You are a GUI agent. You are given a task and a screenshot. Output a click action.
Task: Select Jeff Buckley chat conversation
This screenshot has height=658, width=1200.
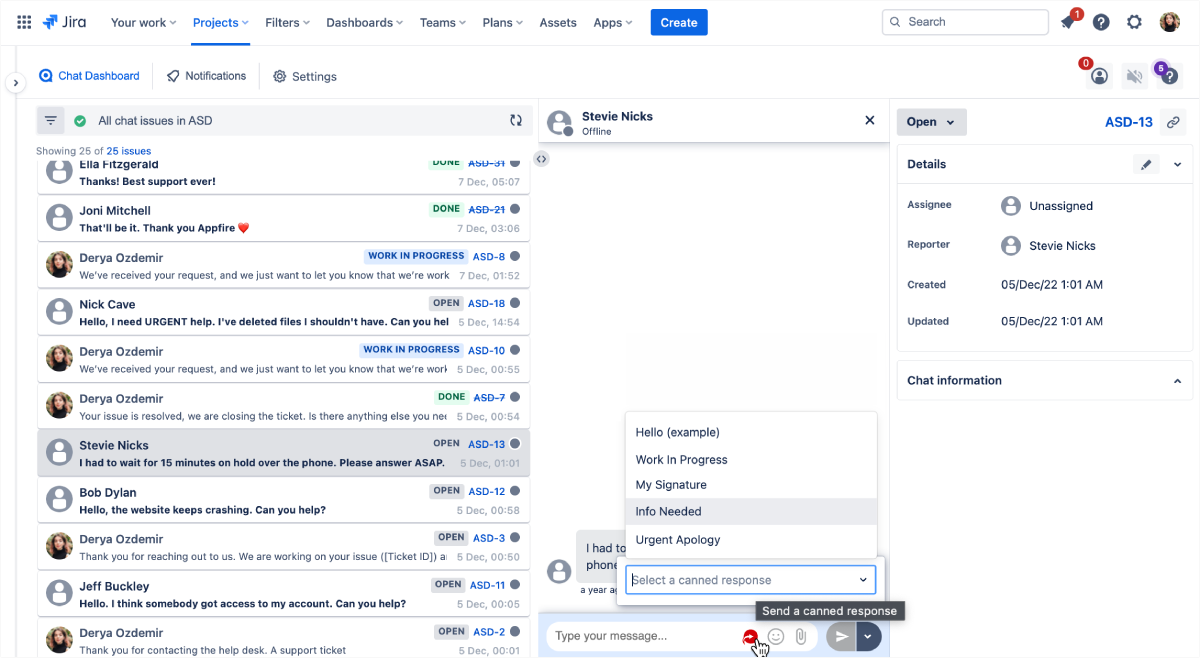pos(284,594)
